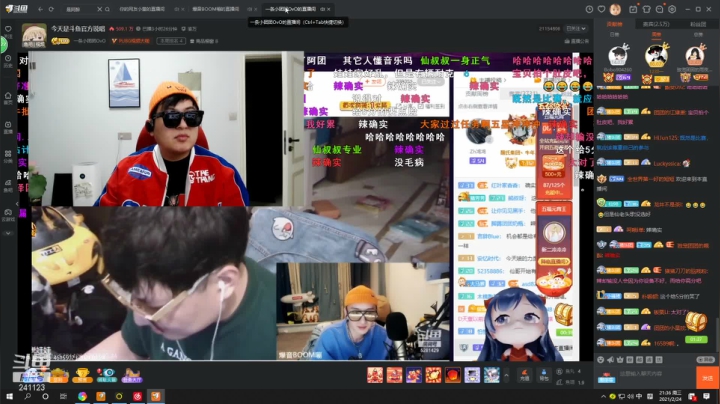Click the megaphone horn icon in chat toolbar
The height and width of the screenshot is (404, 720).
(610, 359)
